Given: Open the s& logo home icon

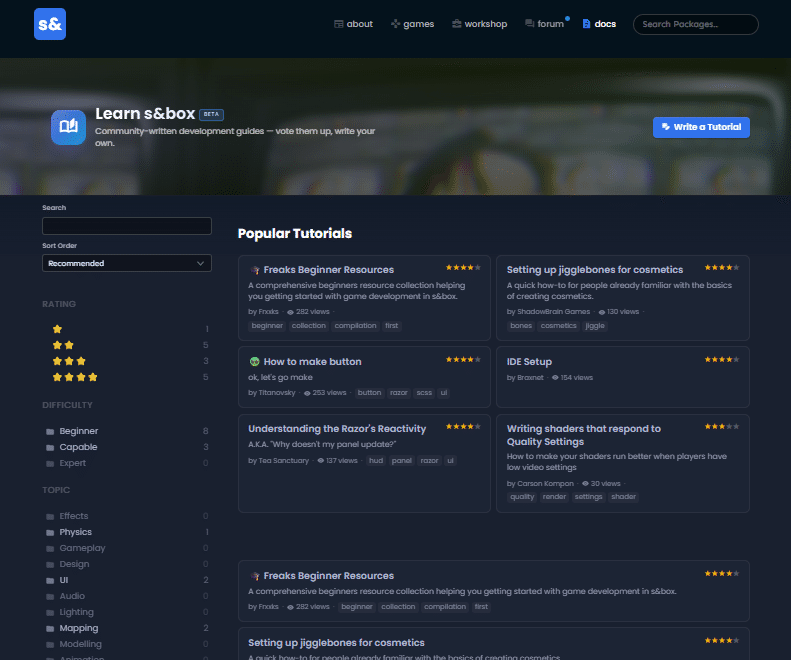Looking at the screenshot, I should [x=50, y=24].
